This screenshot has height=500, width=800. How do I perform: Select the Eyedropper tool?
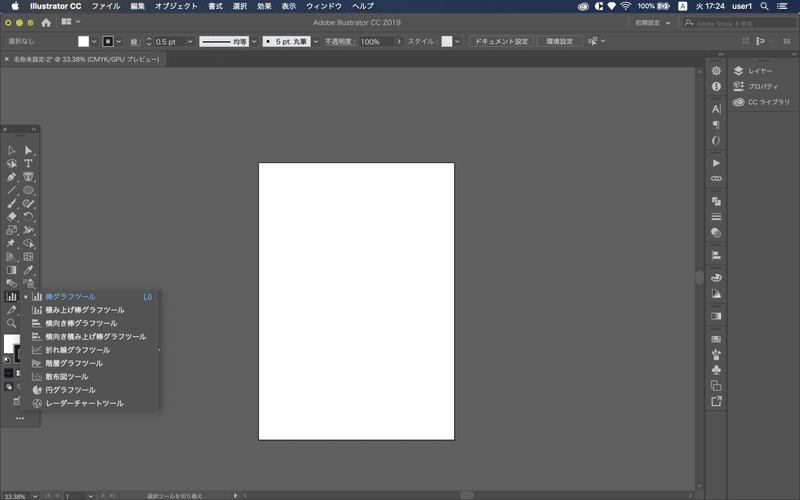[28, 270]
